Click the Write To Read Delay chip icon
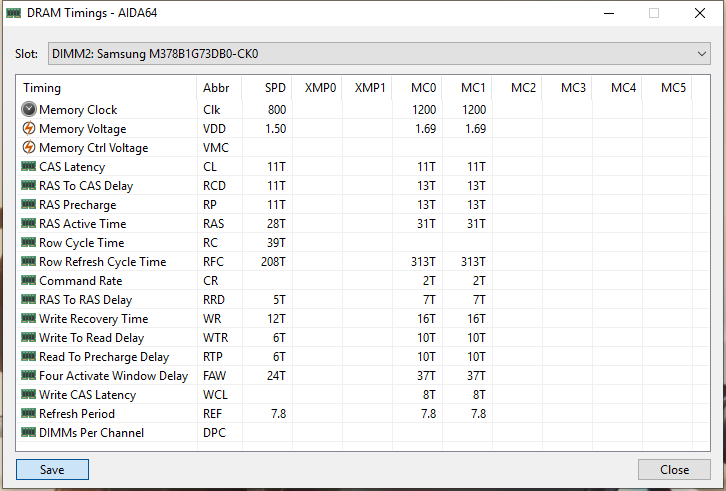The image size is (726, 491). (29, 337)
